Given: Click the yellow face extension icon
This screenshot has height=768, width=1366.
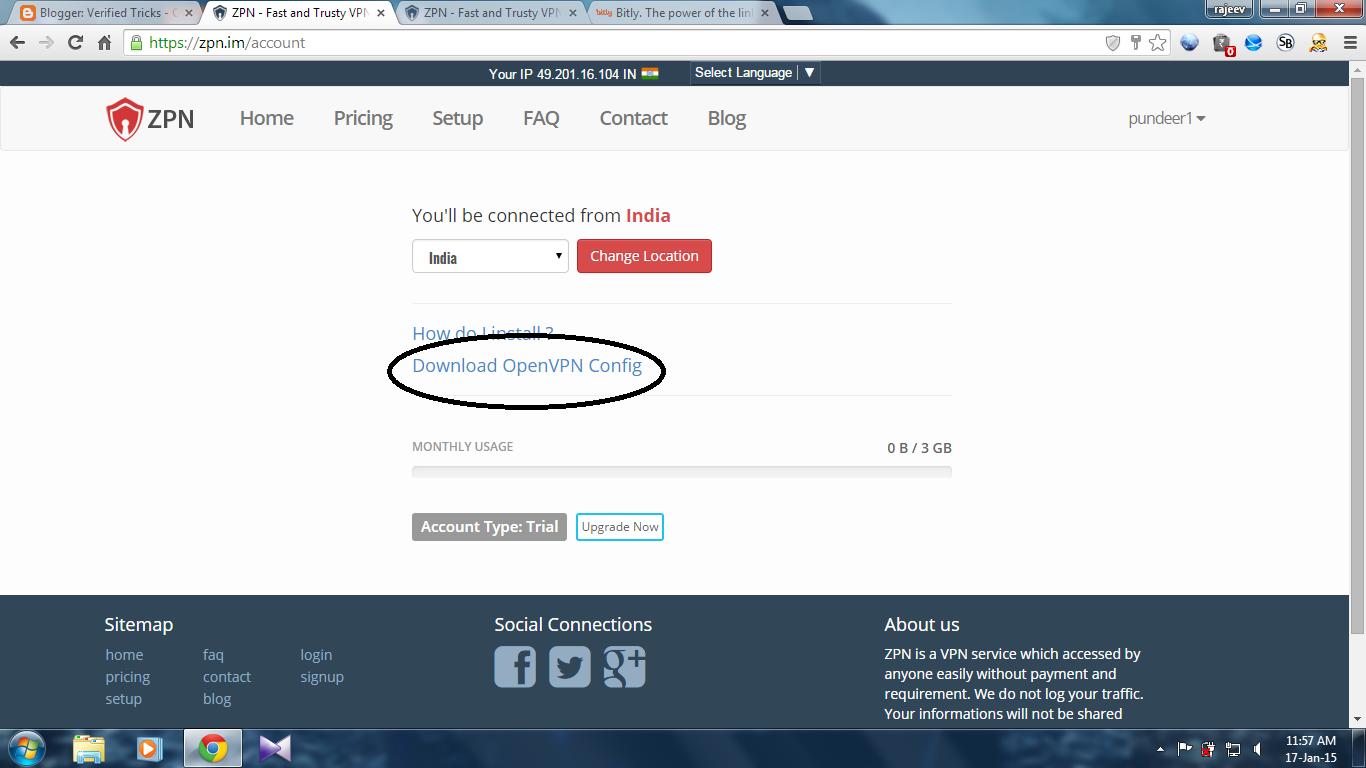Looking at the screenshot, I should pyautogui.click(x=1318, y=43).
